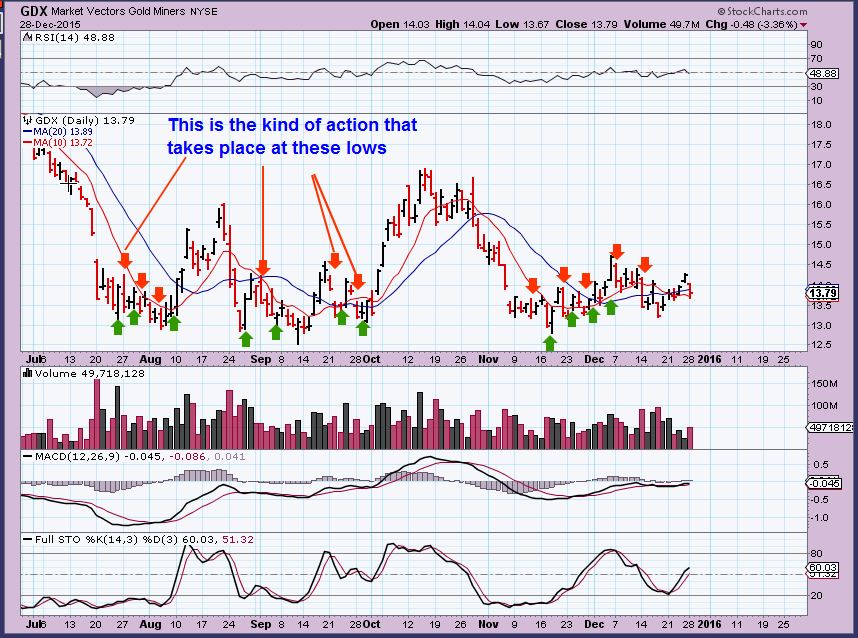Screen dimensions: 858x638
Task: Click the 'High 14.04' value
Action: click(464, 24)
